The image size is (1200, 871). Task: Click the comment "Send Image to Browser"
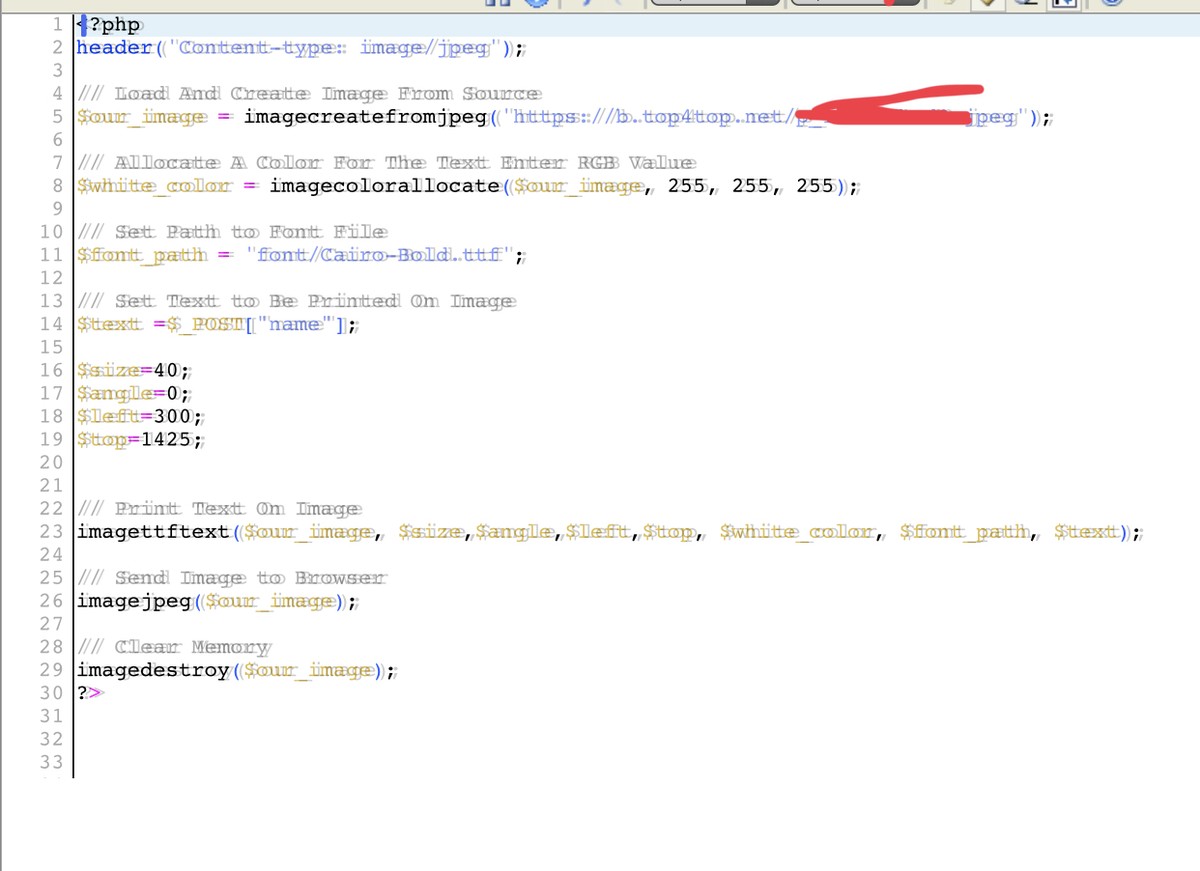232,577
